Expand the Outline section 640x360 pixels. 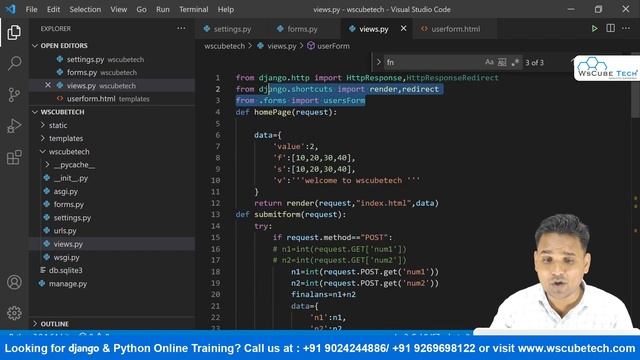(x=54, y=324)
